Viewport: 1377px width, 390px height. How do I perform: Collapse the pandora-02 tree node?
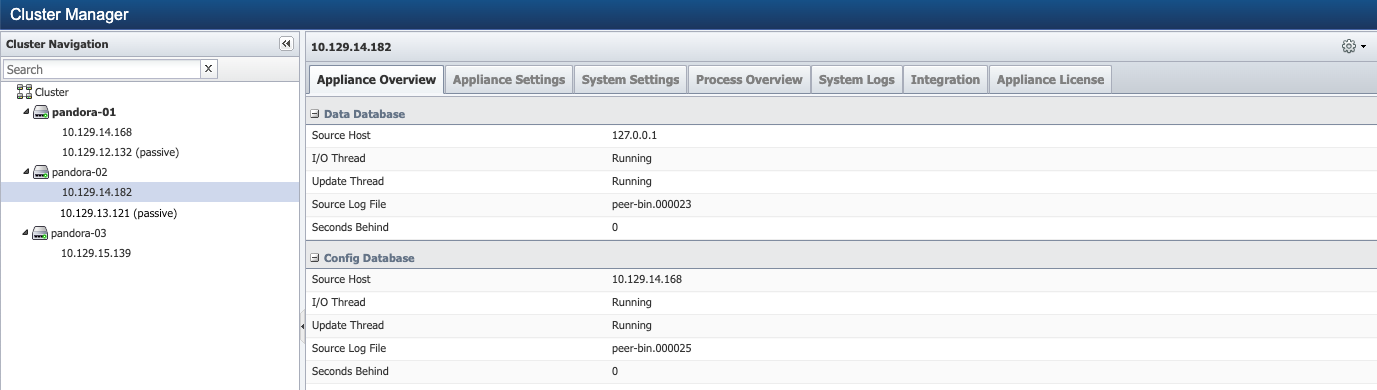(26, 172)
